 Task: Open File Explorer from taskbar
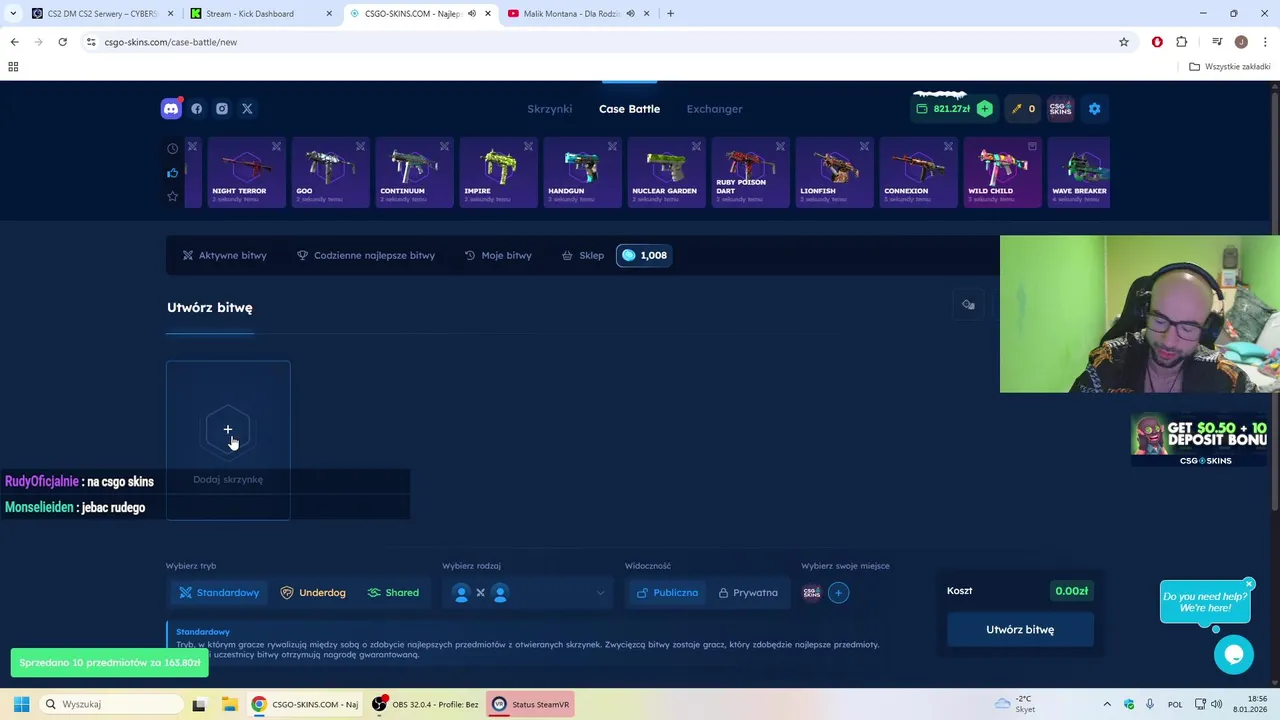[x=229, y=704]
